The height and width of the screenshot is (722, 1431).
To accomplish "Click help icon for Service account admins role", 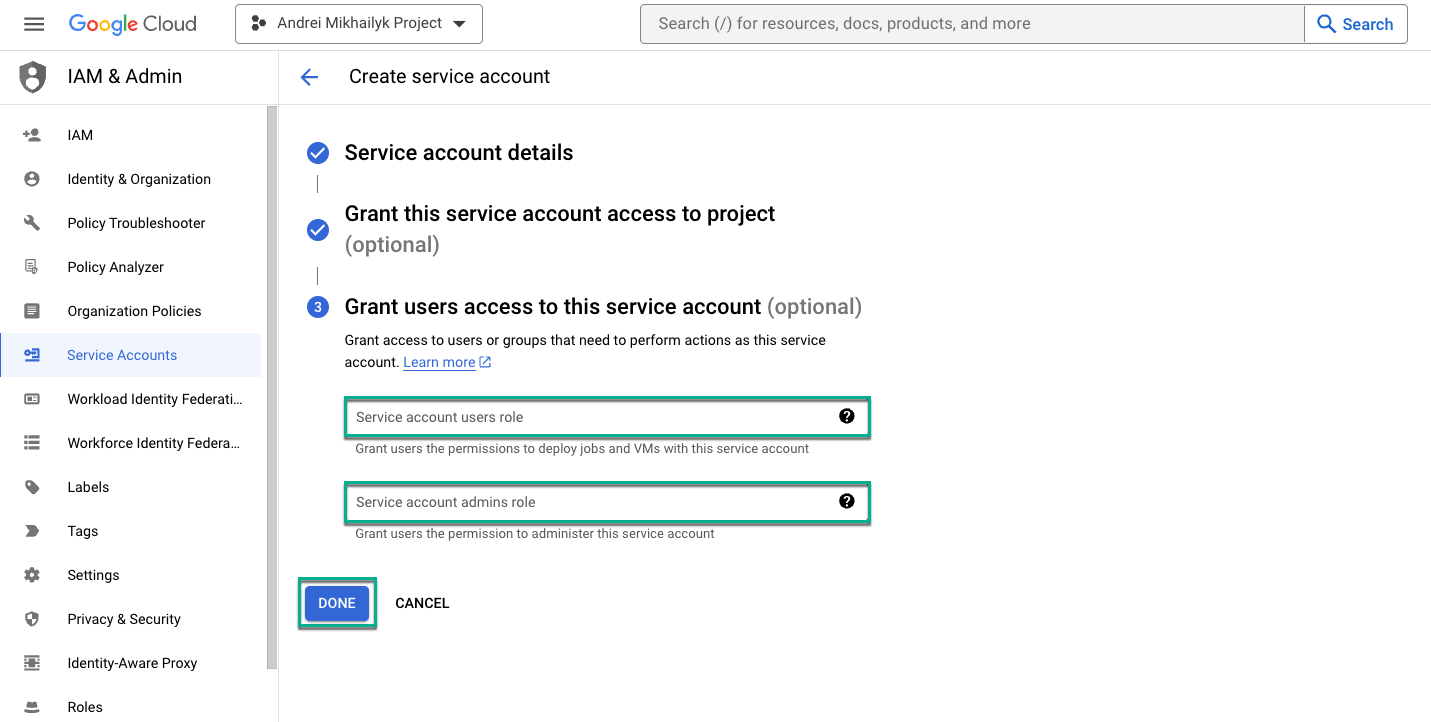I will pos(847,502).
